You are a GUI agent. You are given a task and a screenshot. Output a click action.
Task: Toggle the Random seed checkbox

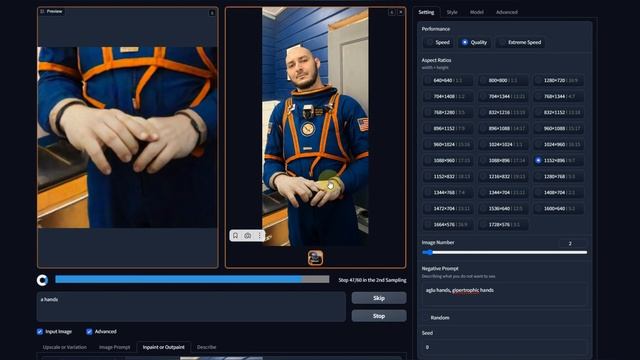point(426,318)
